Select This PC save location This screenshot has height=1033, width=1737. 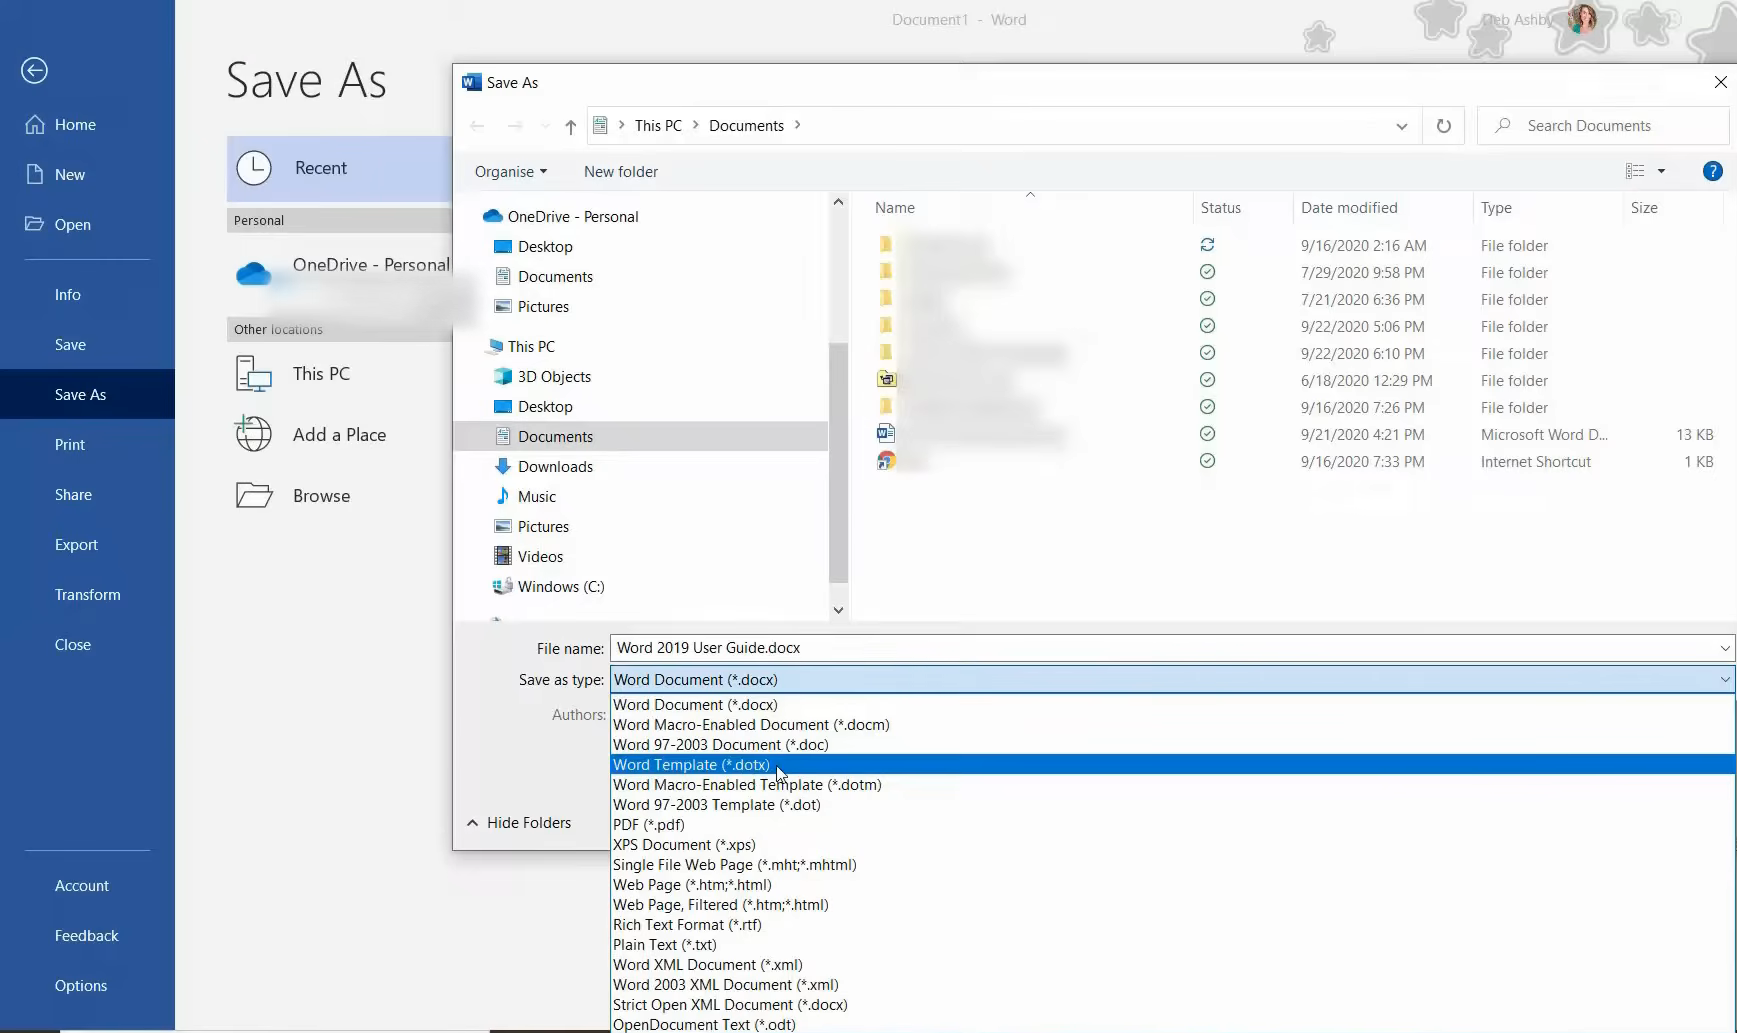click(339, 374)
